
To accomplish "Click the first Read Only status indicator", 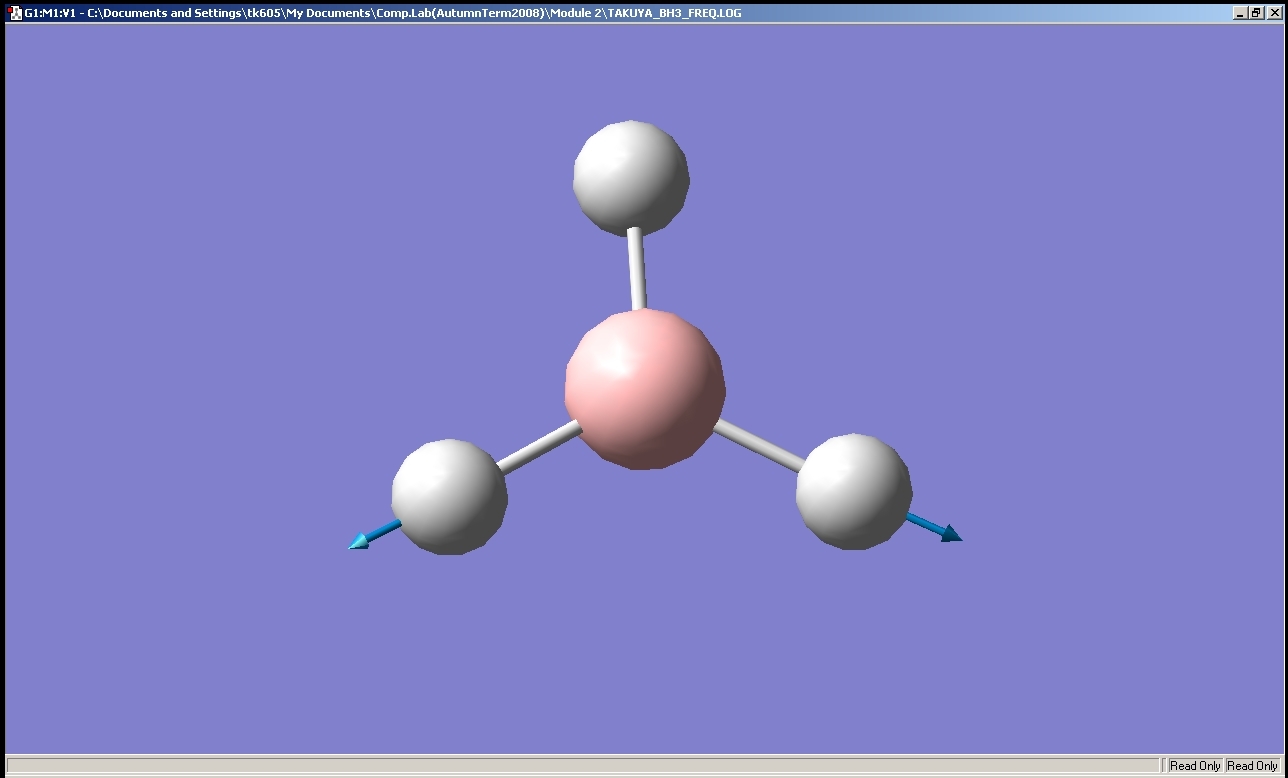I will tap(1195, 766).
